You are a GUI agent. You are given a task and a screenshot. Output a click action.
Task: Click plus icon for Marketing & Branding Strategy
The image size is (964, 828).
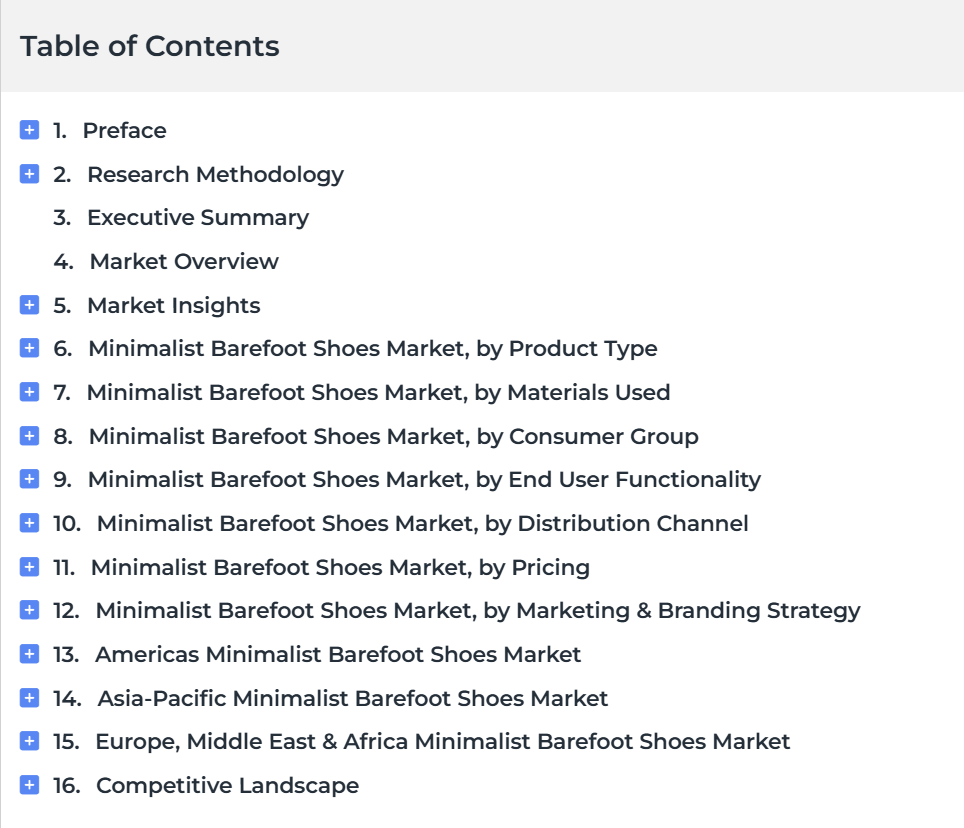point(29,610)
